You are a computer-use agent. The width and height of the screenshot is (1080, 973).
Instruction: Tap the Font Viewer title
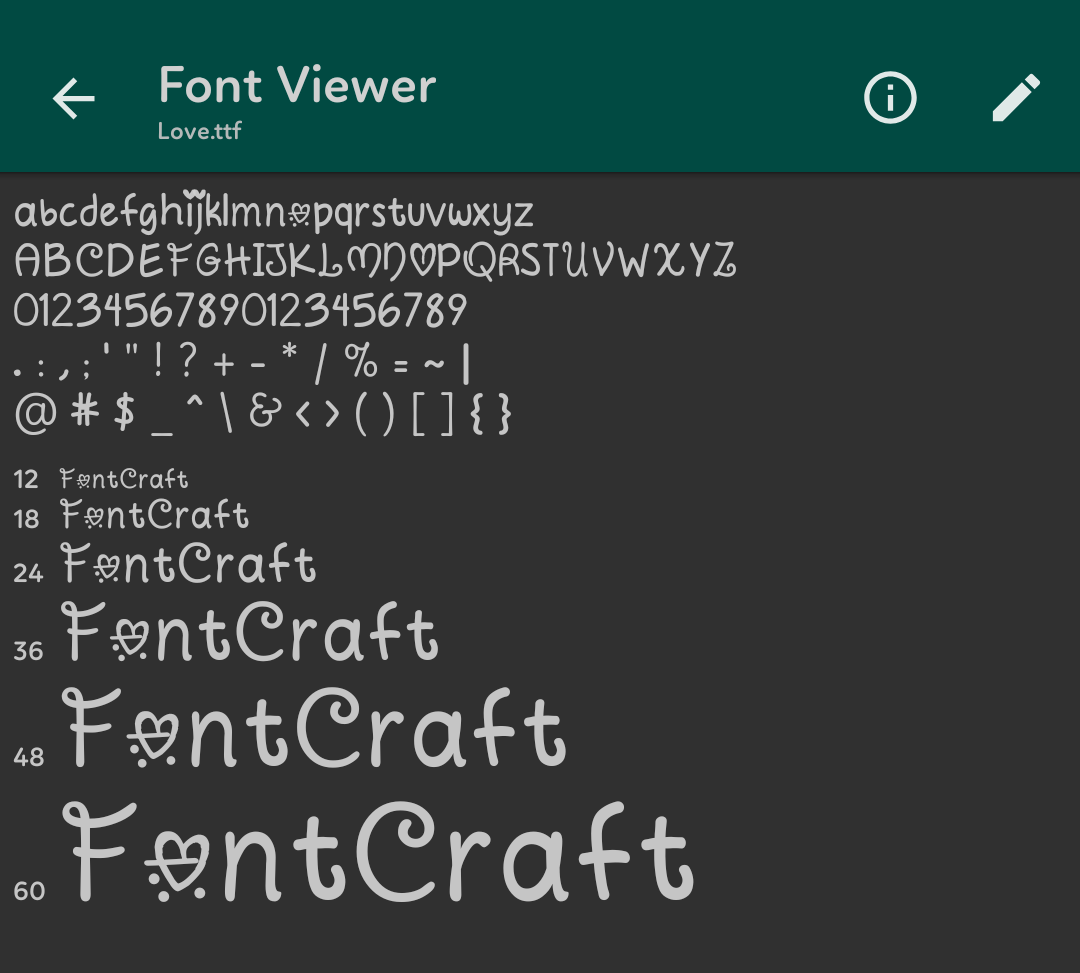tap(297, 85)
